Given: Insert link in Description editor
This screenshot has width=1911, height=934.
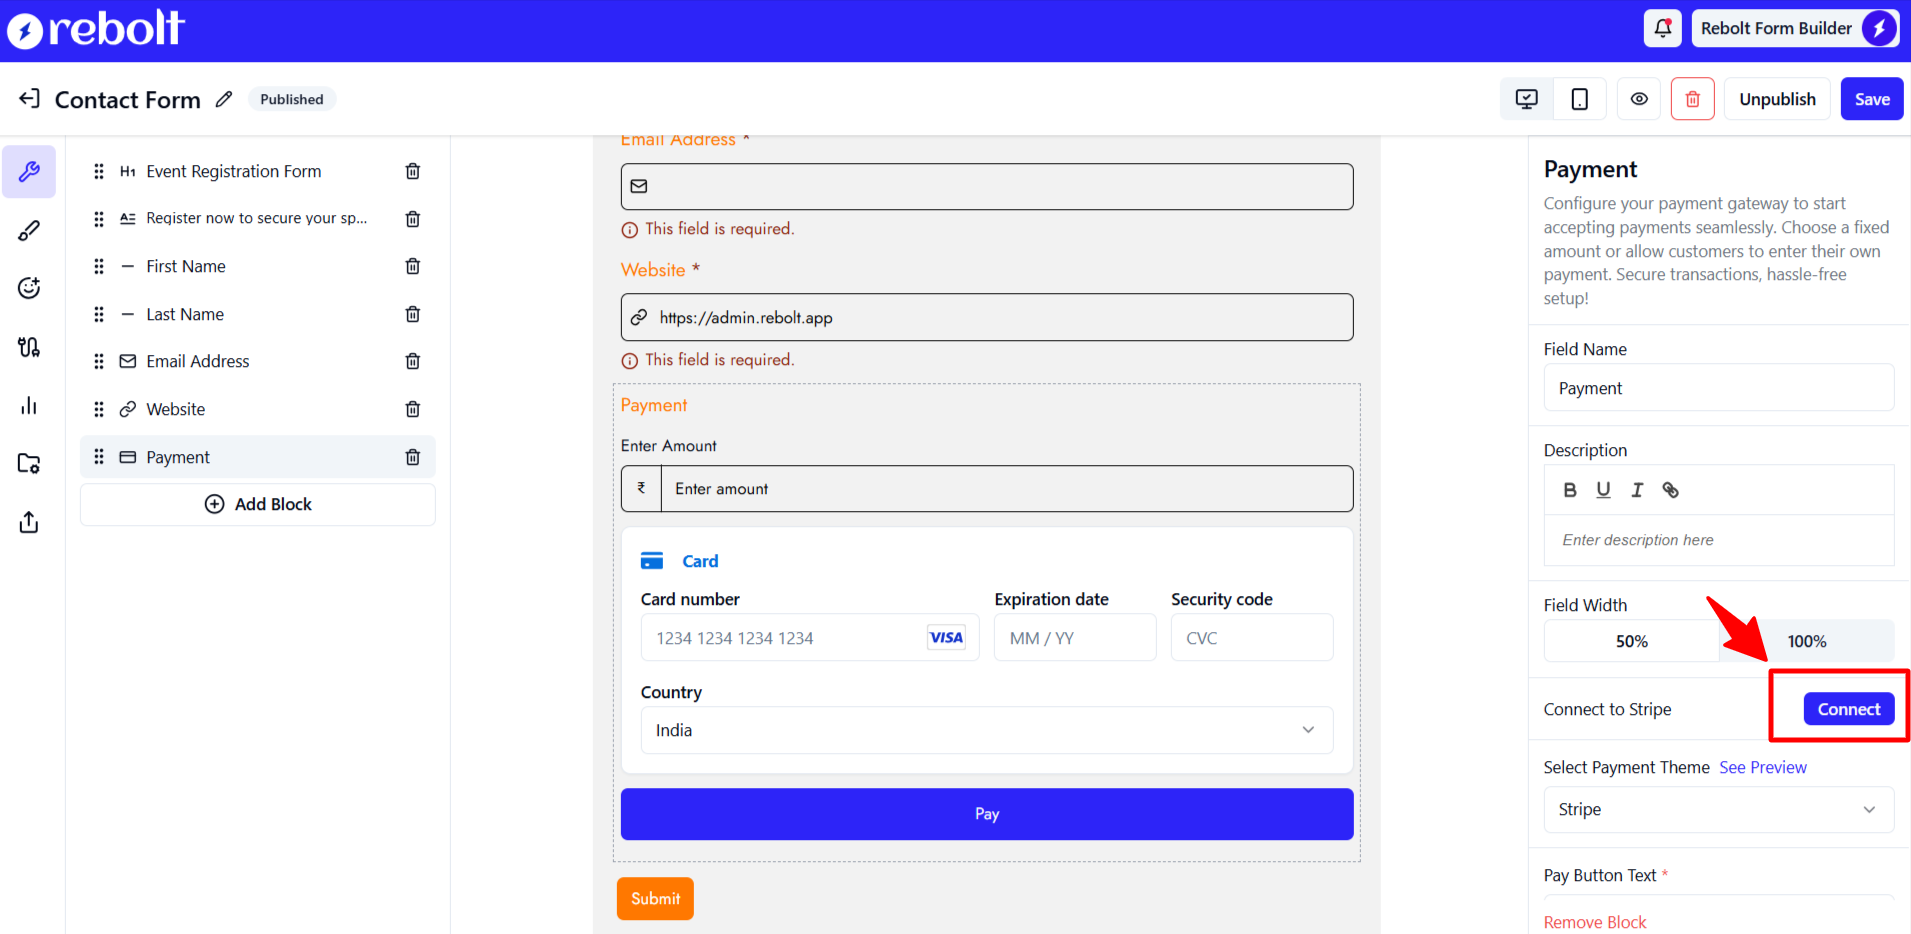Looking at the screenshot, I should point(1670,490).
